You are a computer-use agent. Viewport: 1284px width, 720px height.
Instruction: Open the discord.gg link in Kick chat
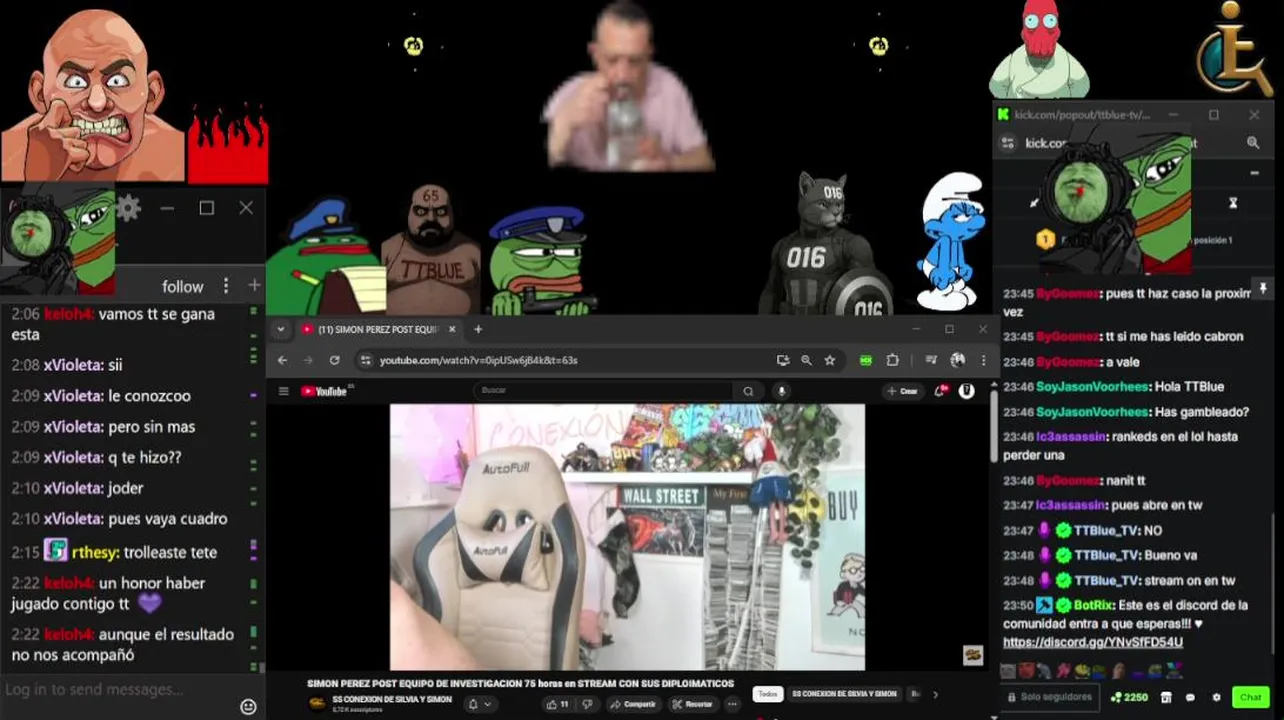pyautogui.click(x=1093, y=642)
